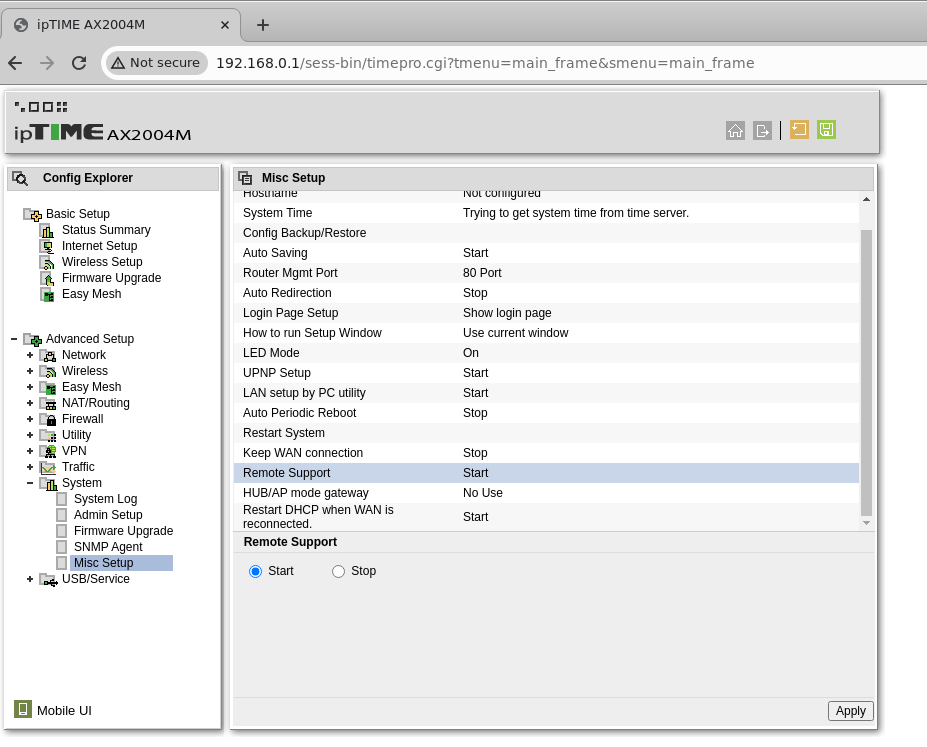Screen dimensions: 927x747
Task: Expand the USB/Service tree node
Action: pyautogui.click(x=30, y=579)
